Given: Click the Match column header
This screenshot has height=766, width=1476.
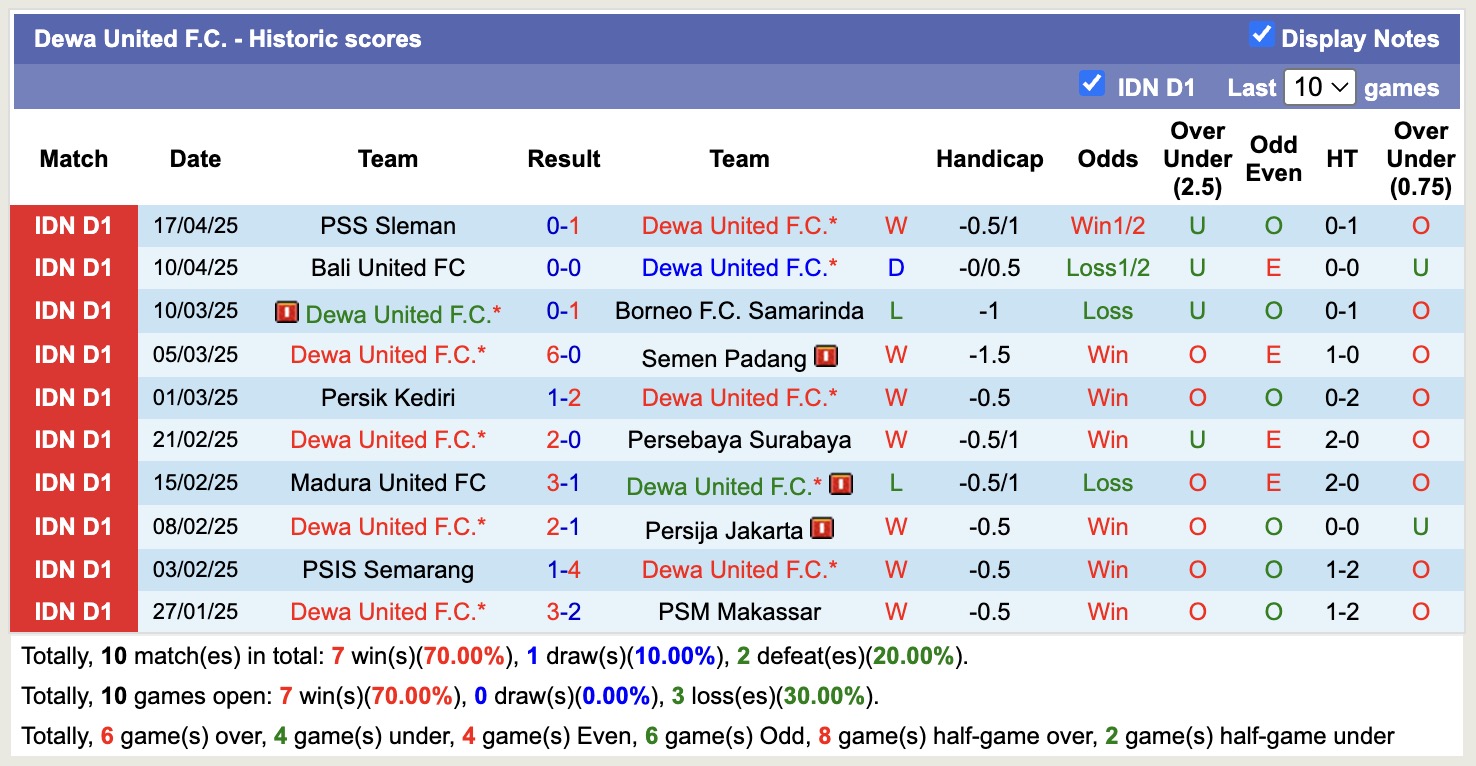Looking at the screenshot, I should pos(73,158).
